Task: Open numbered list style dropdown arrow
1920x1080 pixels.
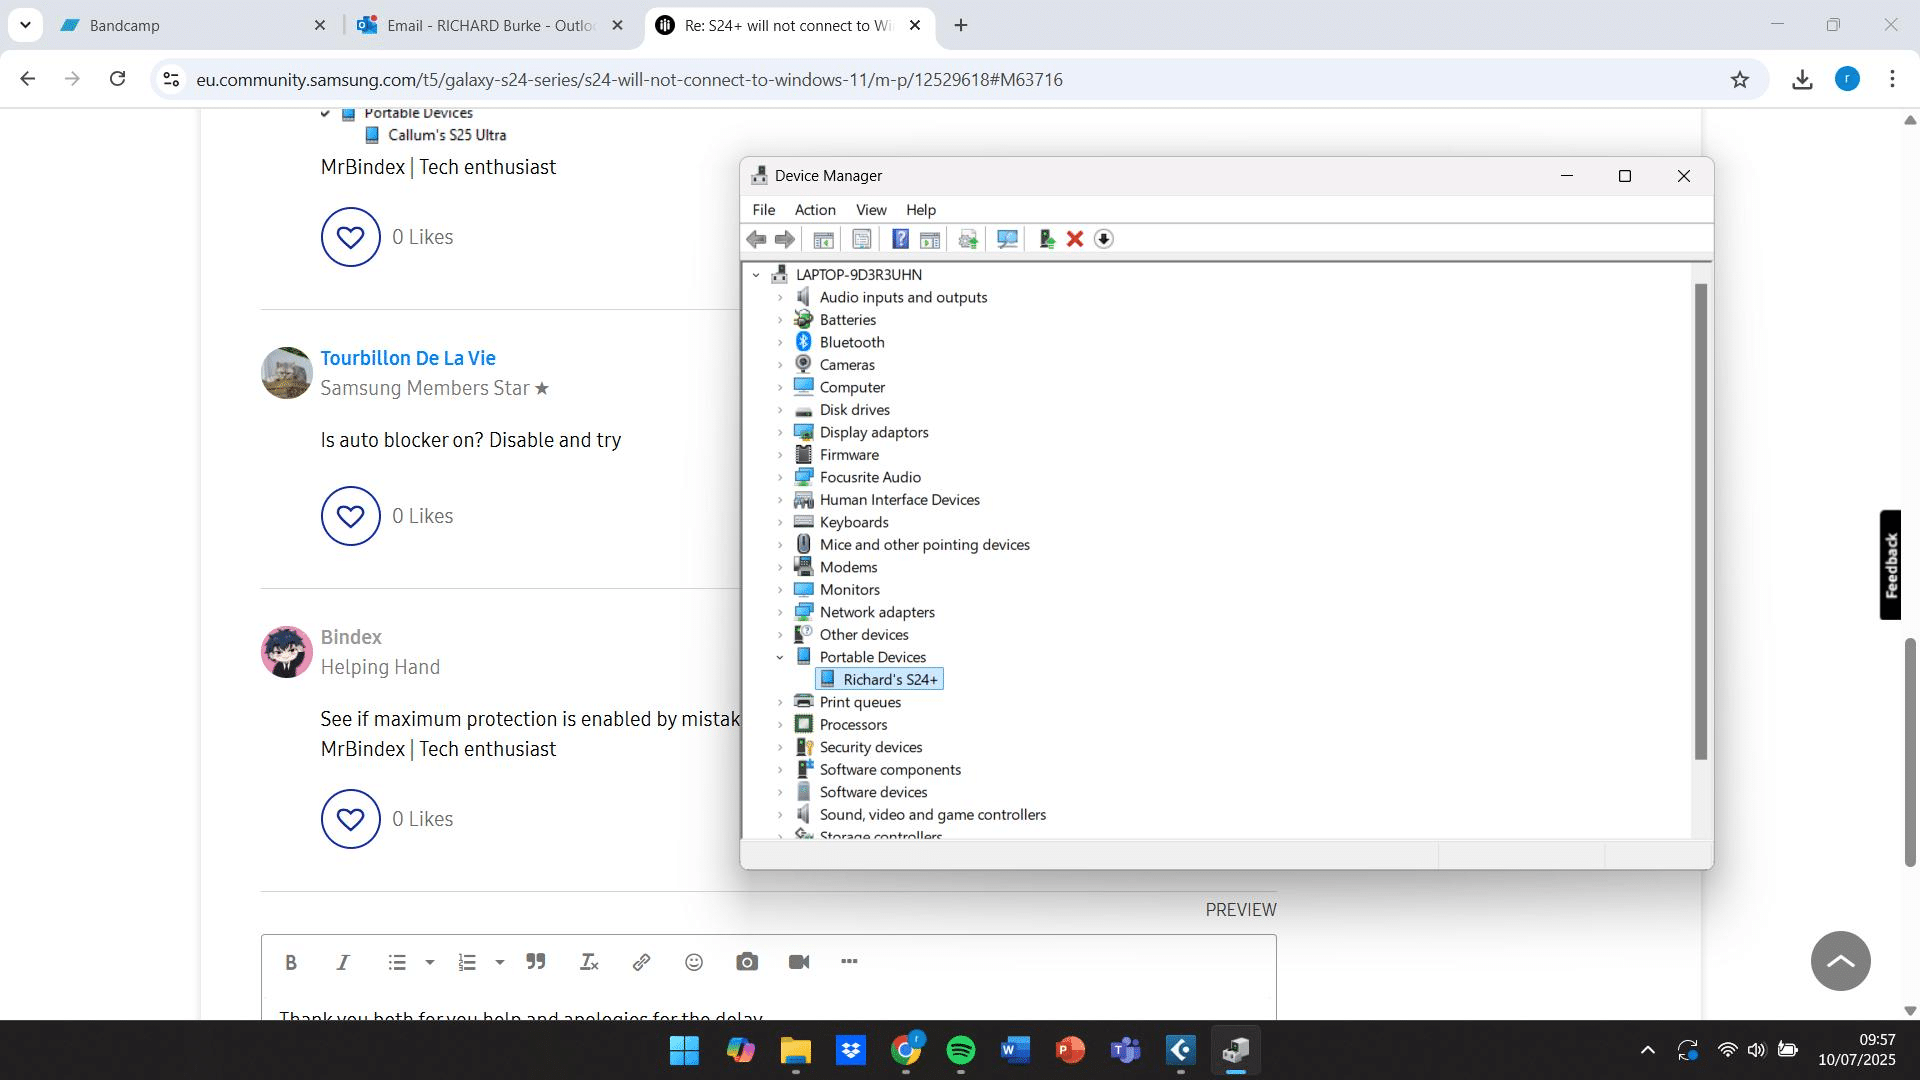Action: point(500,962)
